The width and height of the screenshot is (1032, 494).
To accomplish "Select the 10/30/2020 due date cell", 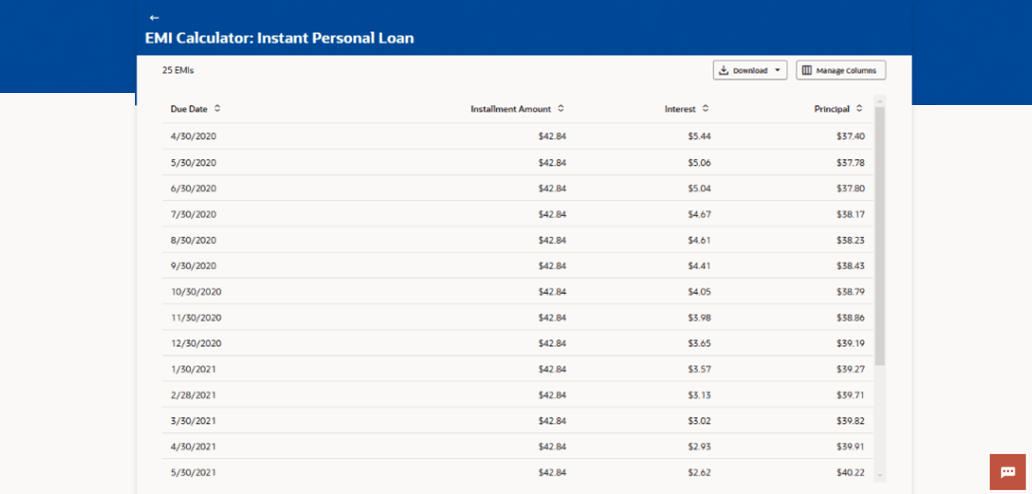I will (196, 291).
